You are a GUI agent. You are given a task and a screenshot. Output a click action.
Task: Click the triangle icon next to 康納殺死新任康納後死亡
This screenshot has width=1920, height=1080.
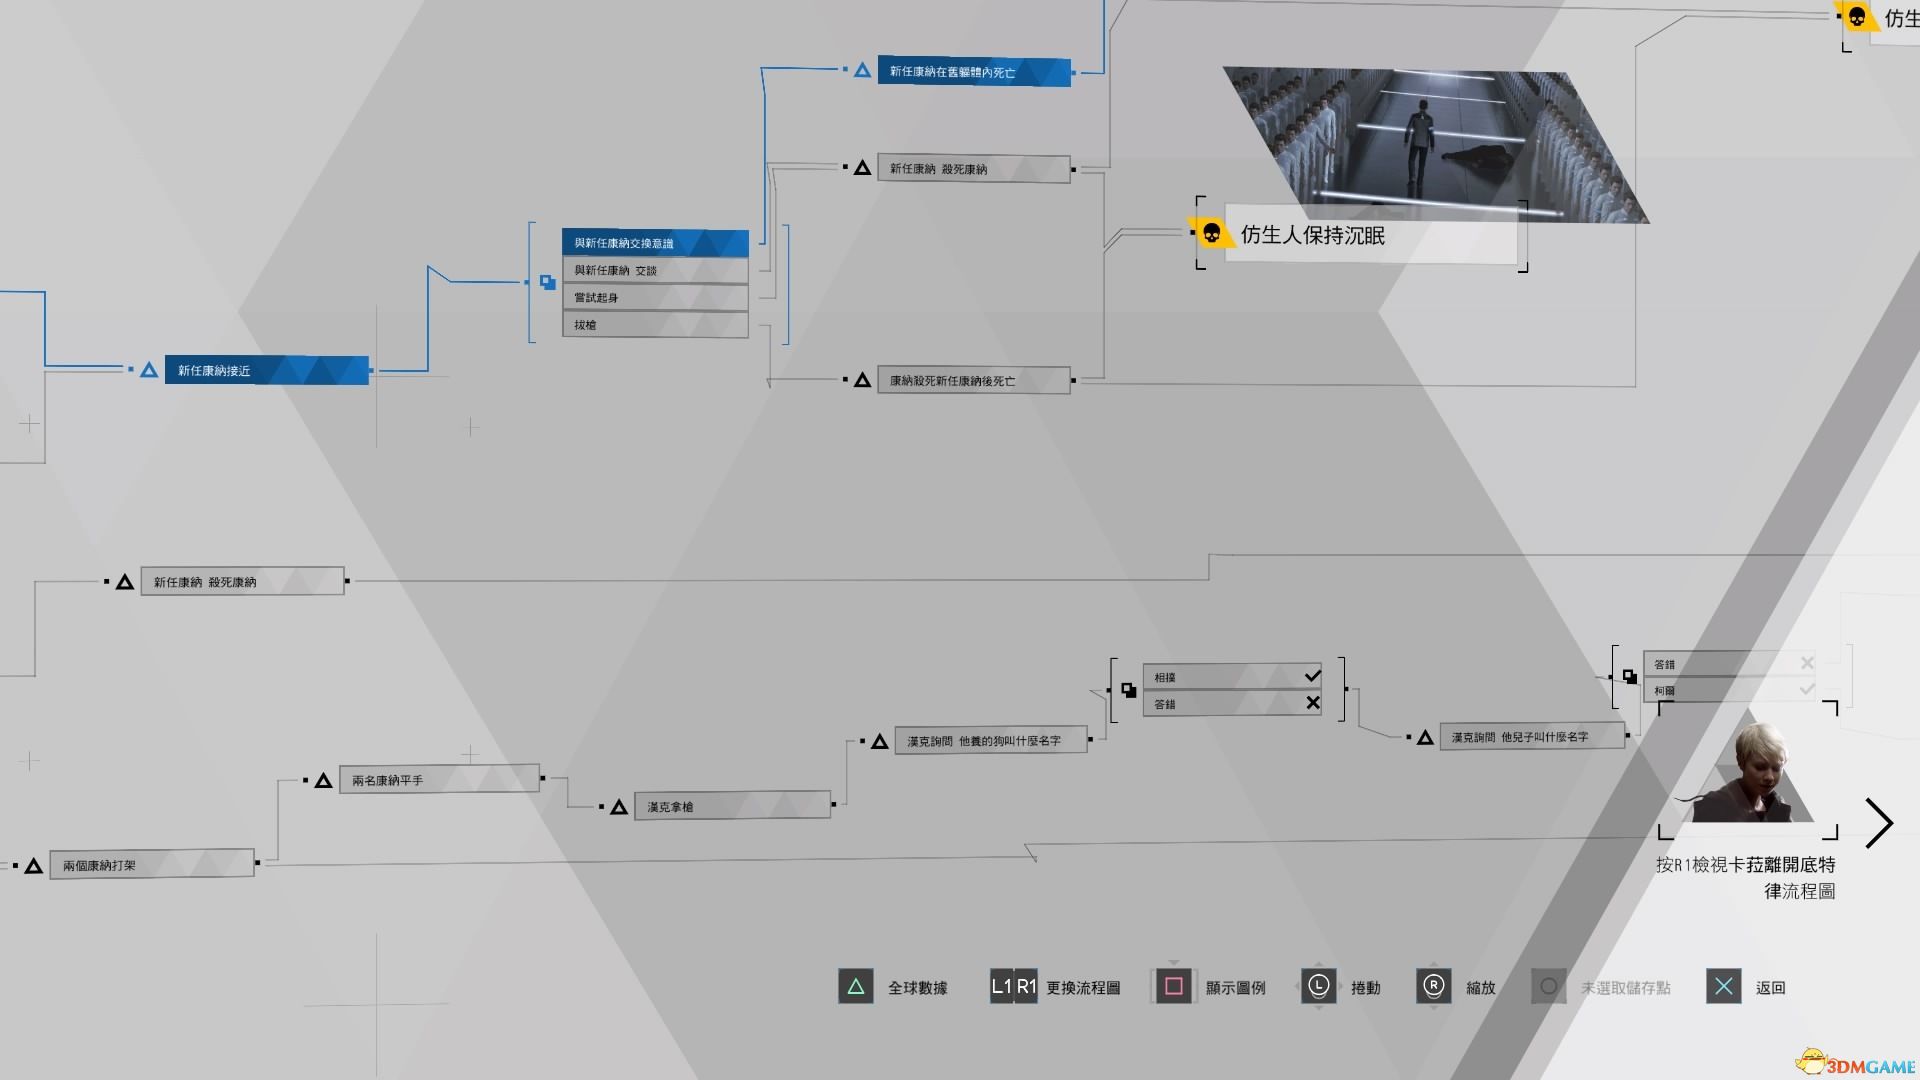tap(862, 380)
